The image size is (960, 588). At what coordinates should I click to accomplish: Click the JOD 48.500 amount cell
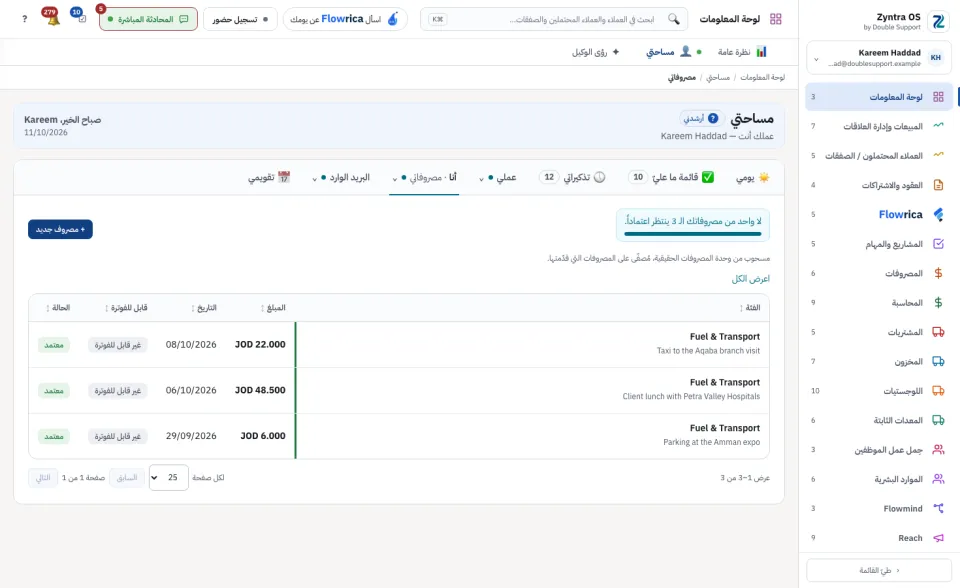click(260, 390)
